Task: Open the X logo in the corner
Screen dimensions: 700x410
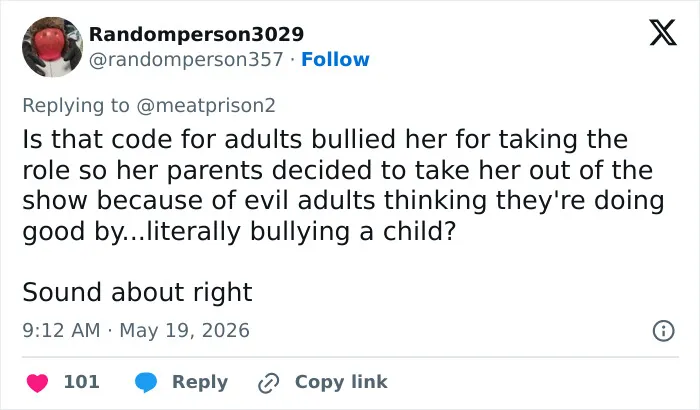Action: 663,32
